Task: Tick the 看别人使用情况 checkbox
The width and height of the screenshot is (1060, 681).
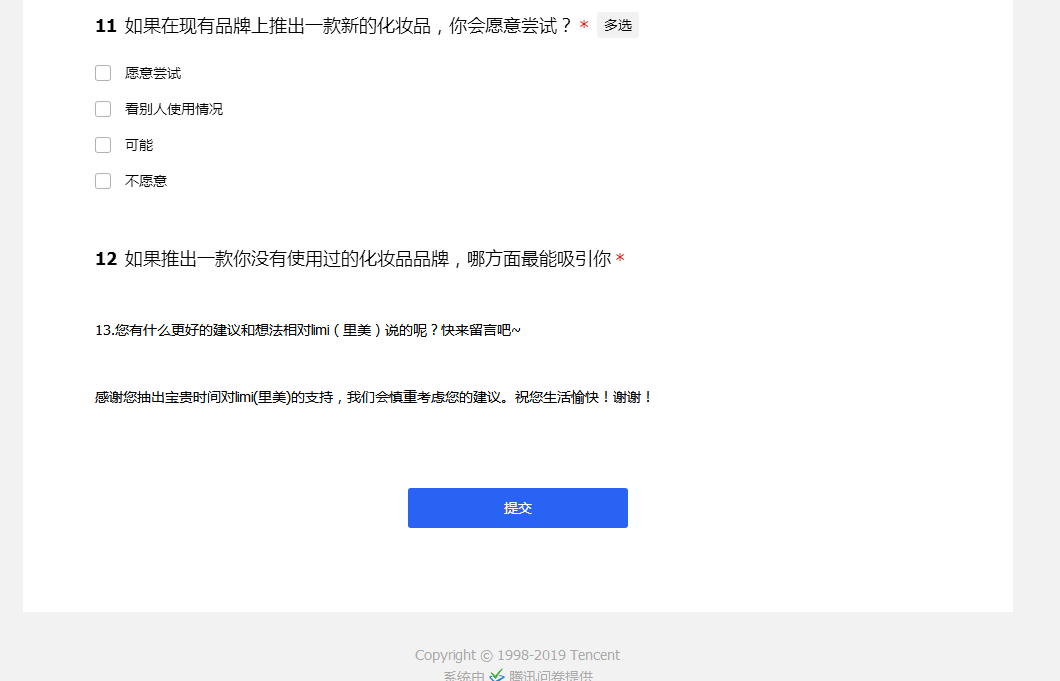Action: 103,109
